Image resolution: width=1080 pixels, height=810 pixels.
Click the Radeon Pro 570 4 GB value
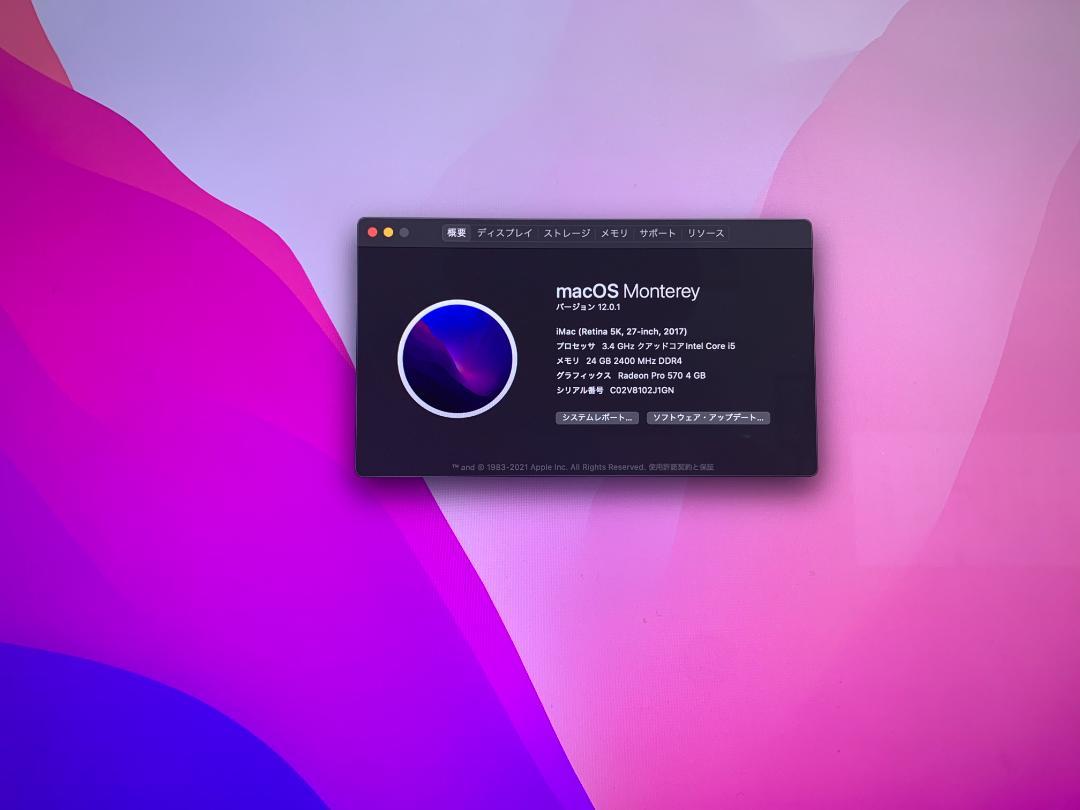click(x=662, y=375)
